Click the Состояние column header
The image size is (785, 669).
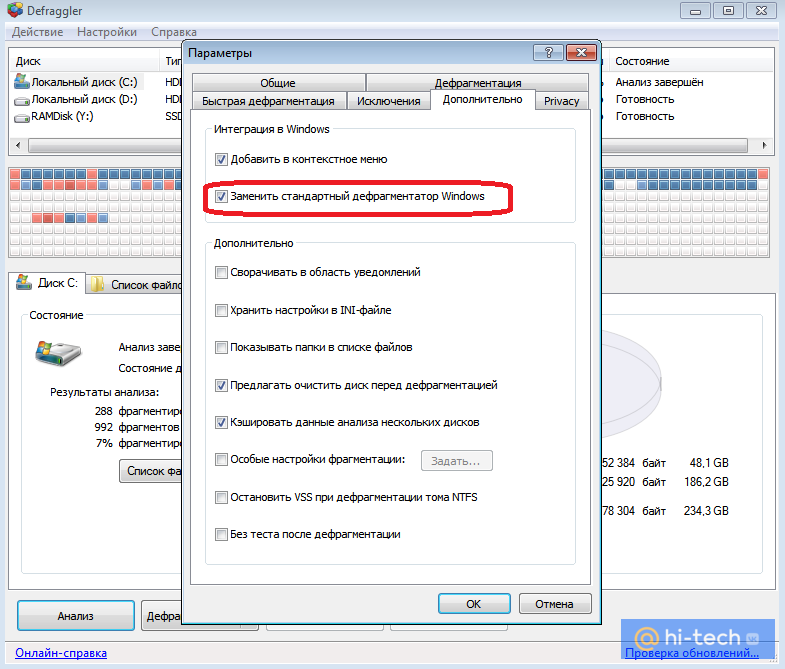(690, 61)
